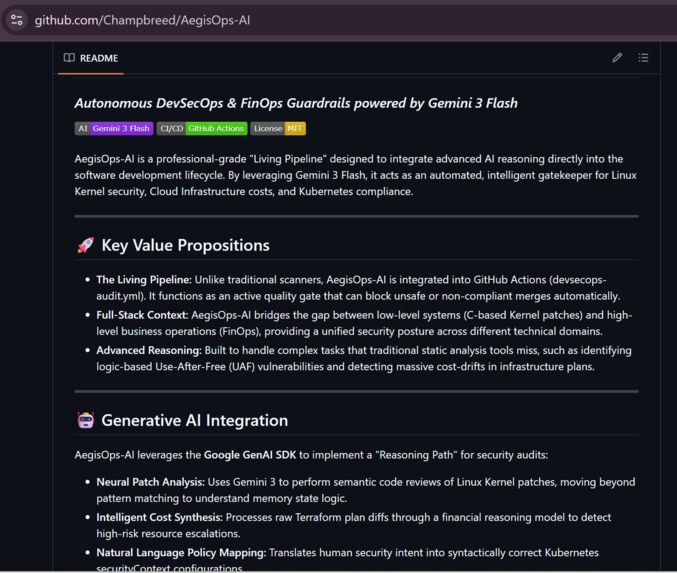Click the AI Gemini 3 Flash badge

114,128
